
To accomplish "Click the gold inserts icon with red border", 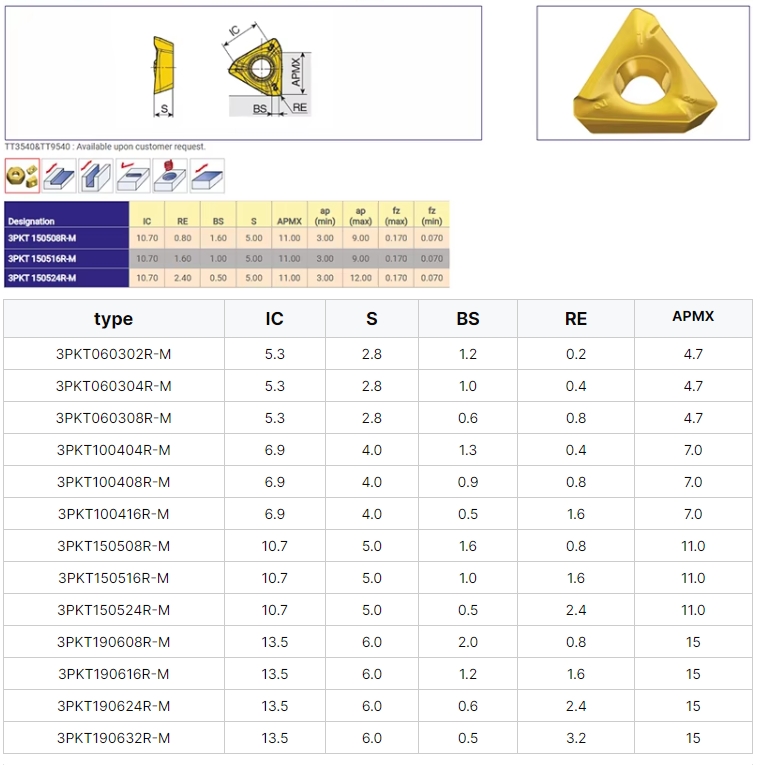I will 22,176.
